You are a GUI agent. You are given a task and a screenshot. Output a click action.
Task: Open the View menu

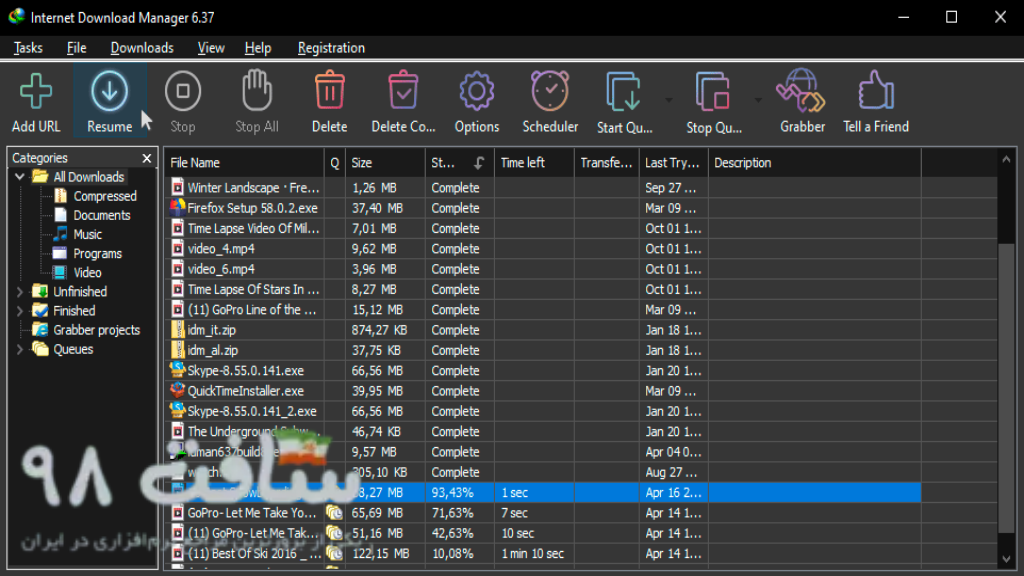[x=211, y=48]
